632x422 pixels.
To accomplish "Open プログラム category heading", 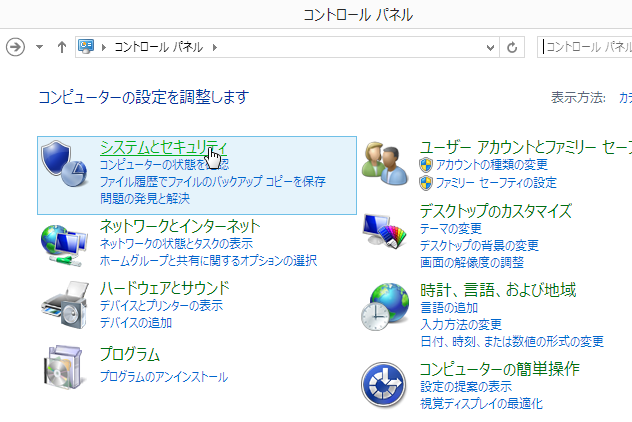I will (130, 354).
